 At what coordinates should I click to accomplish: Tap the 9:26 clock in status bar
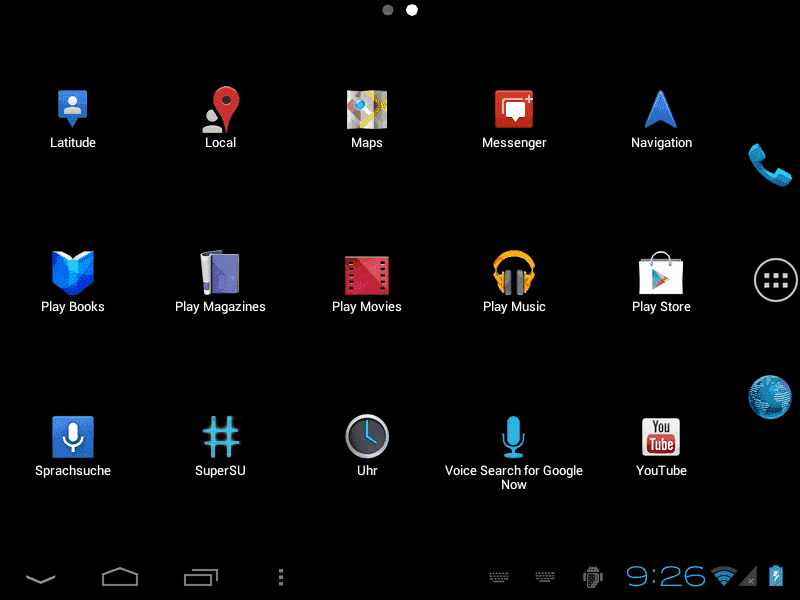tap(666, 577)
